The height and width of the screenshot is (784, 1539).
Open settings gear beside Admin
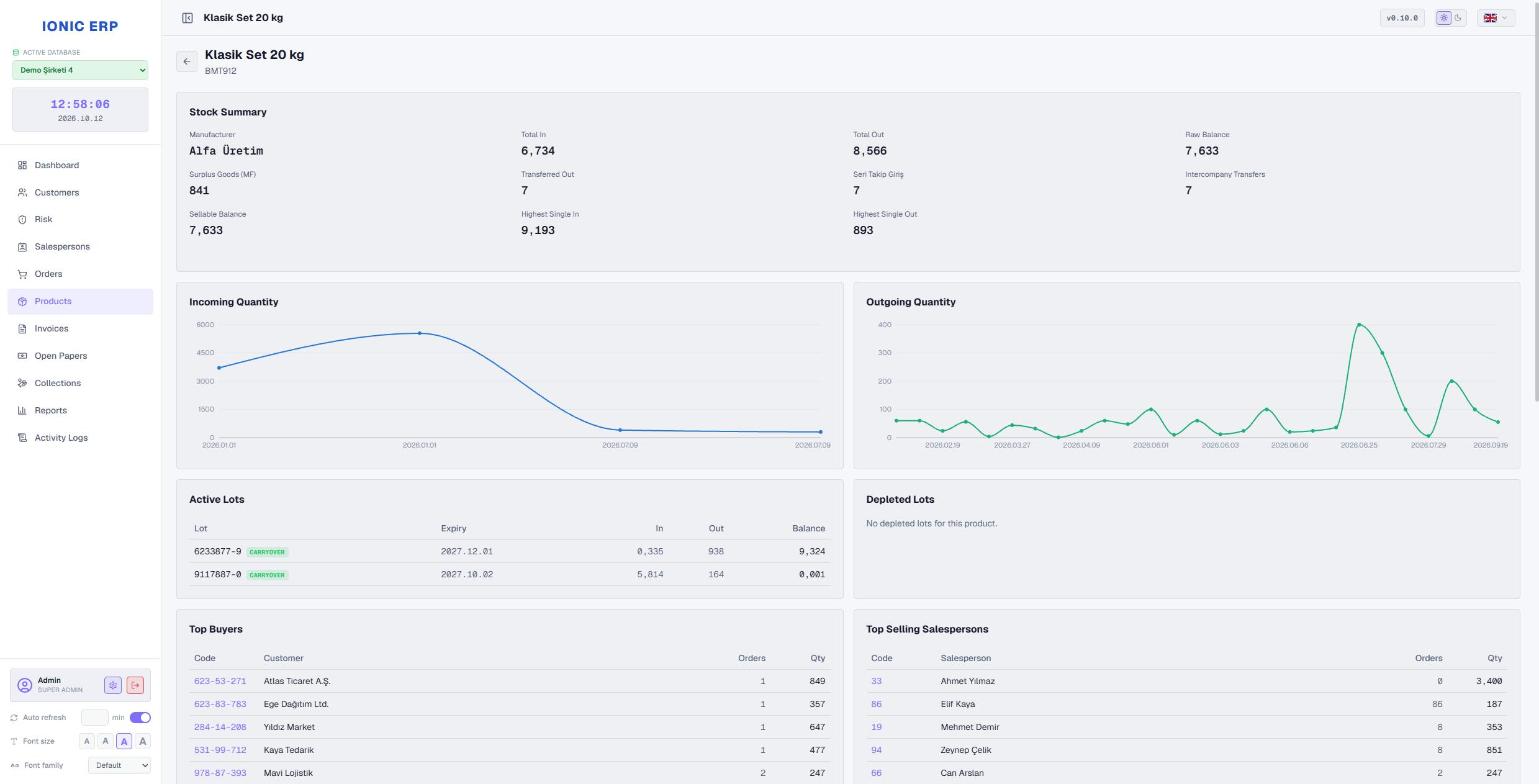113,685
